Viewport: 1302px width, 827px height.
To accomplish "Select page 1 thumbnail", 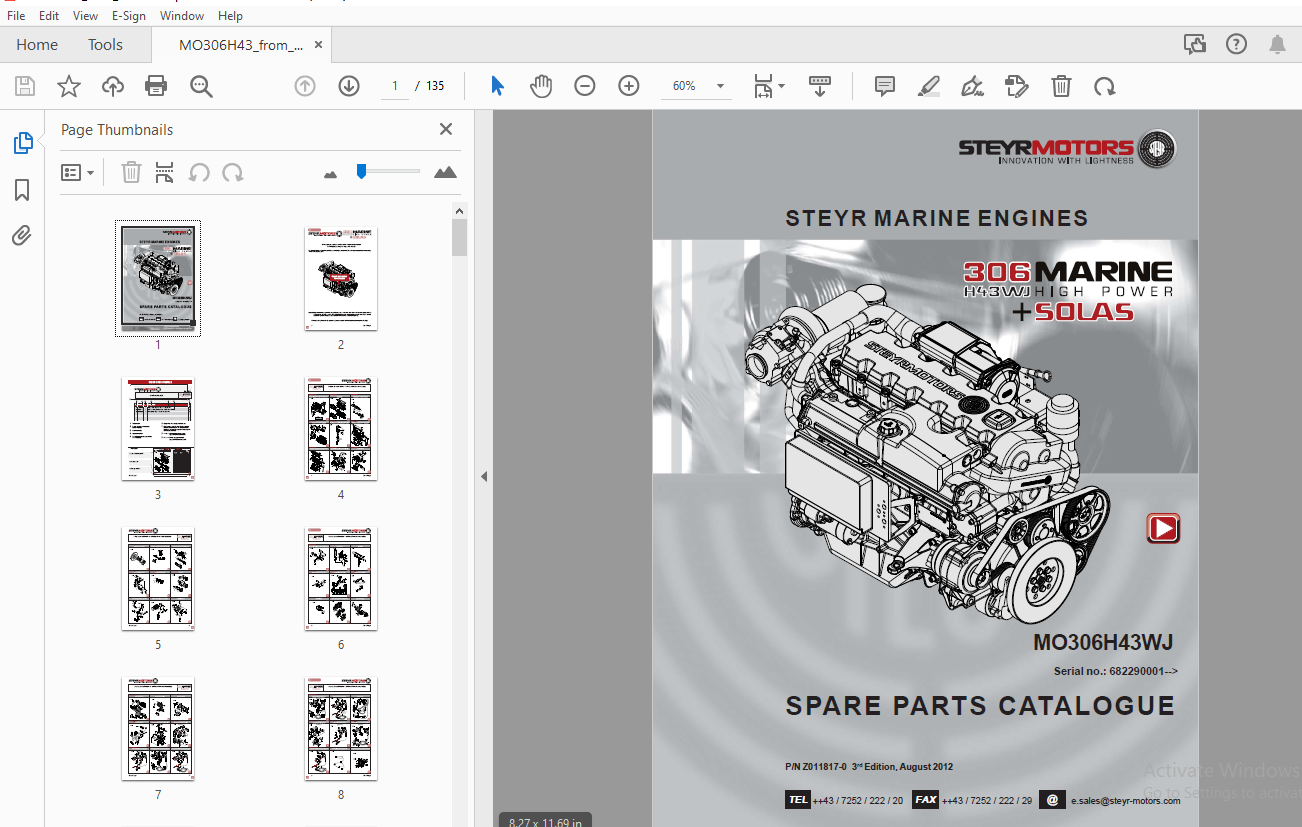I will click(x=158, y=278).
